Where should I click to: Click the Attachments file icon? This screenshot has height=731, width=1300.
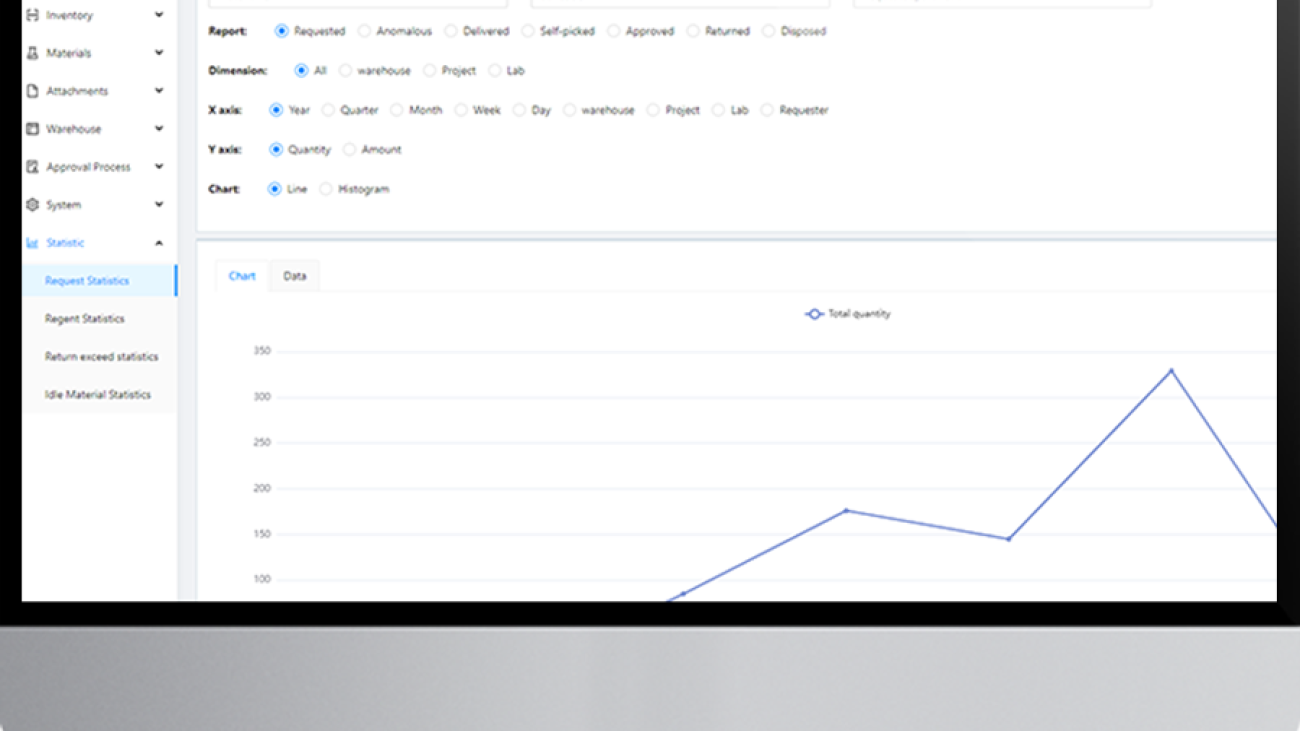[32, 91]
